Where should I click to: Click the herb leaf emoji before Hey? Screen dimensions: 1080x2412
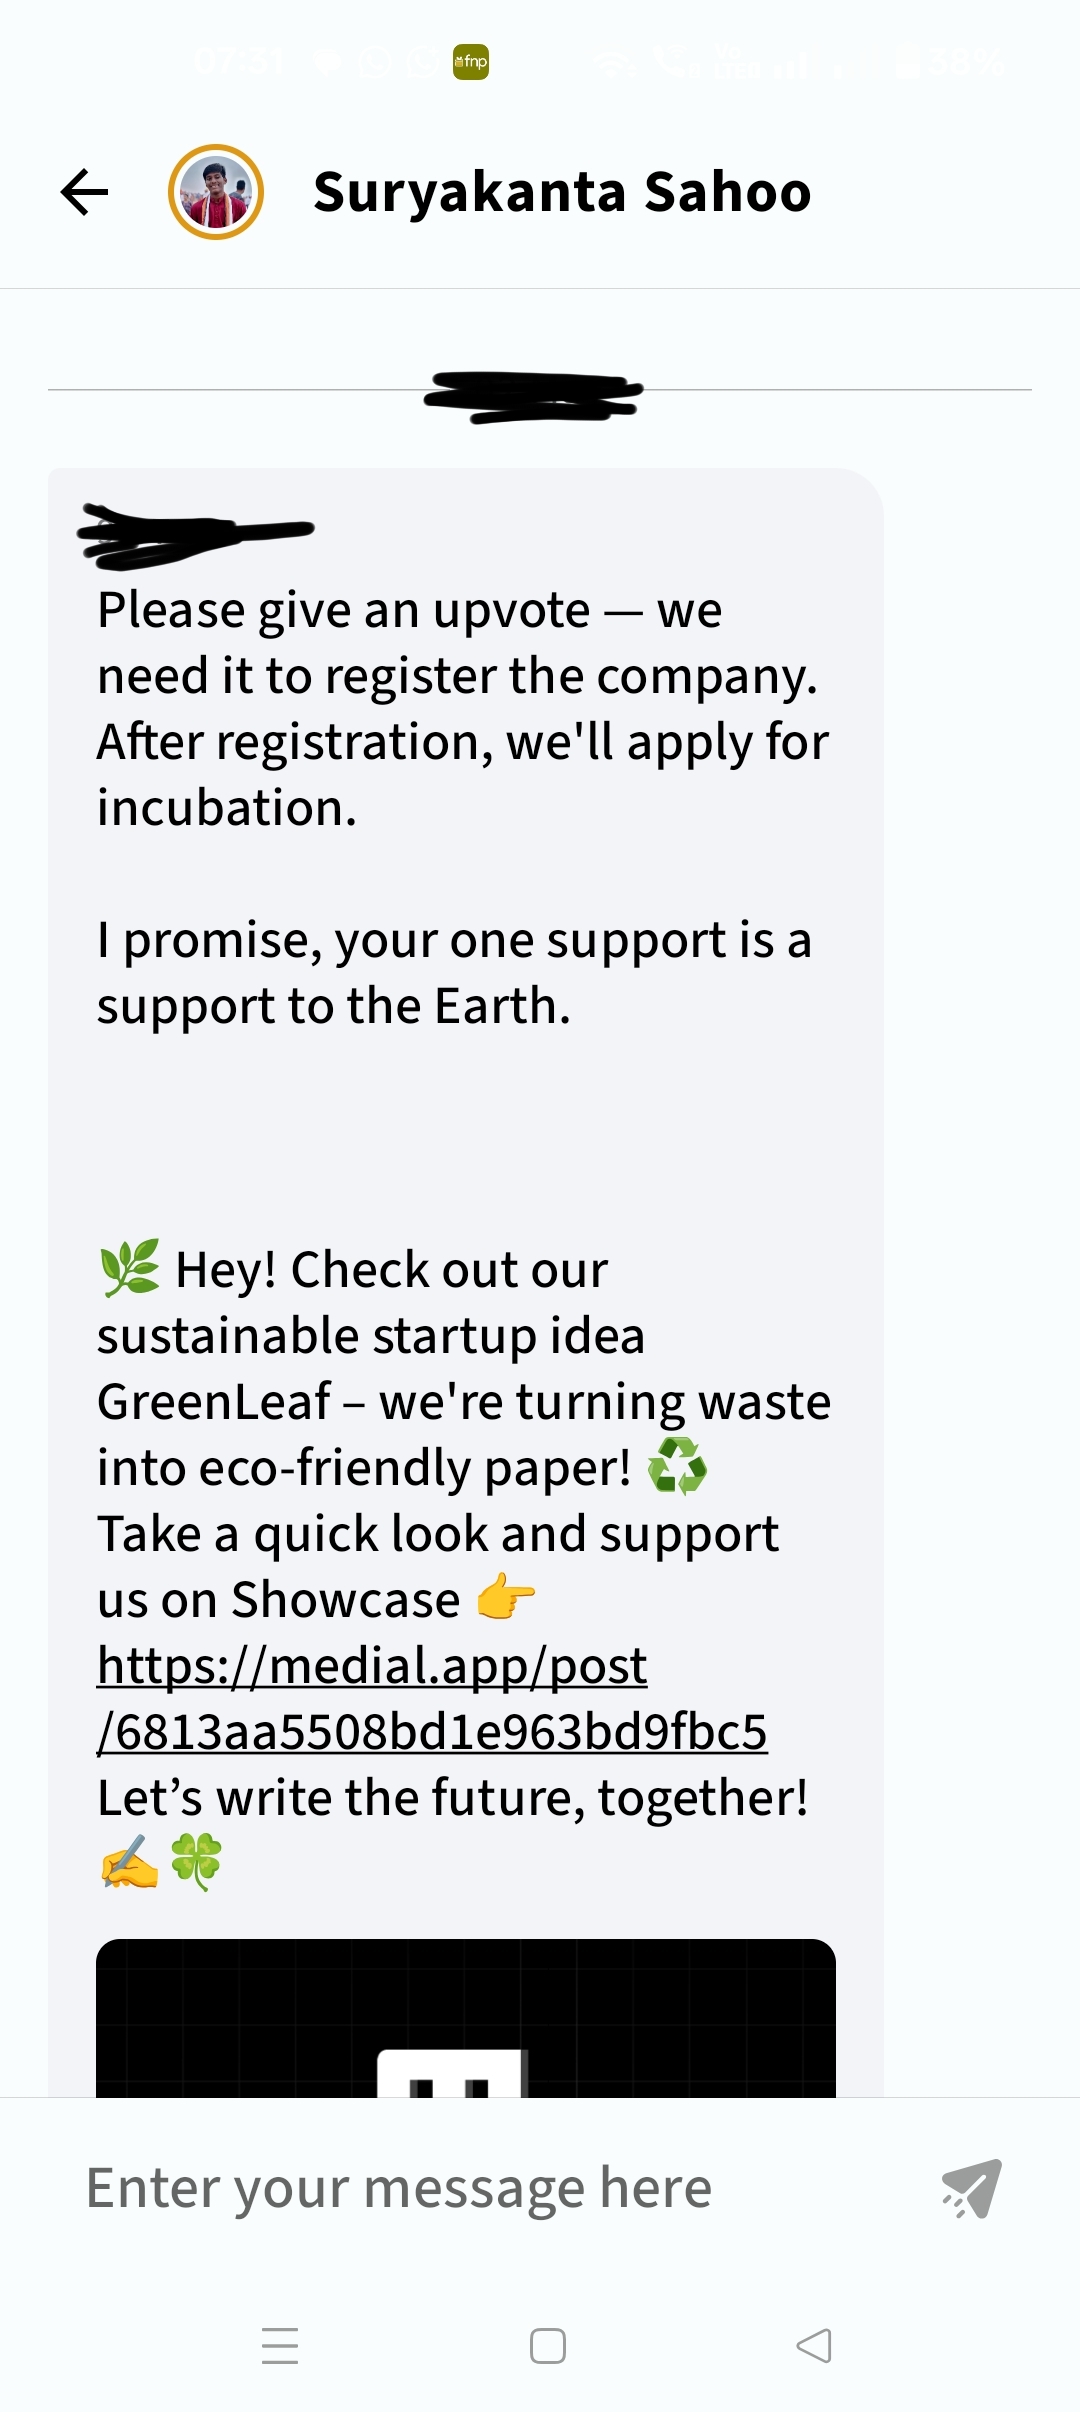[129, 1268]
